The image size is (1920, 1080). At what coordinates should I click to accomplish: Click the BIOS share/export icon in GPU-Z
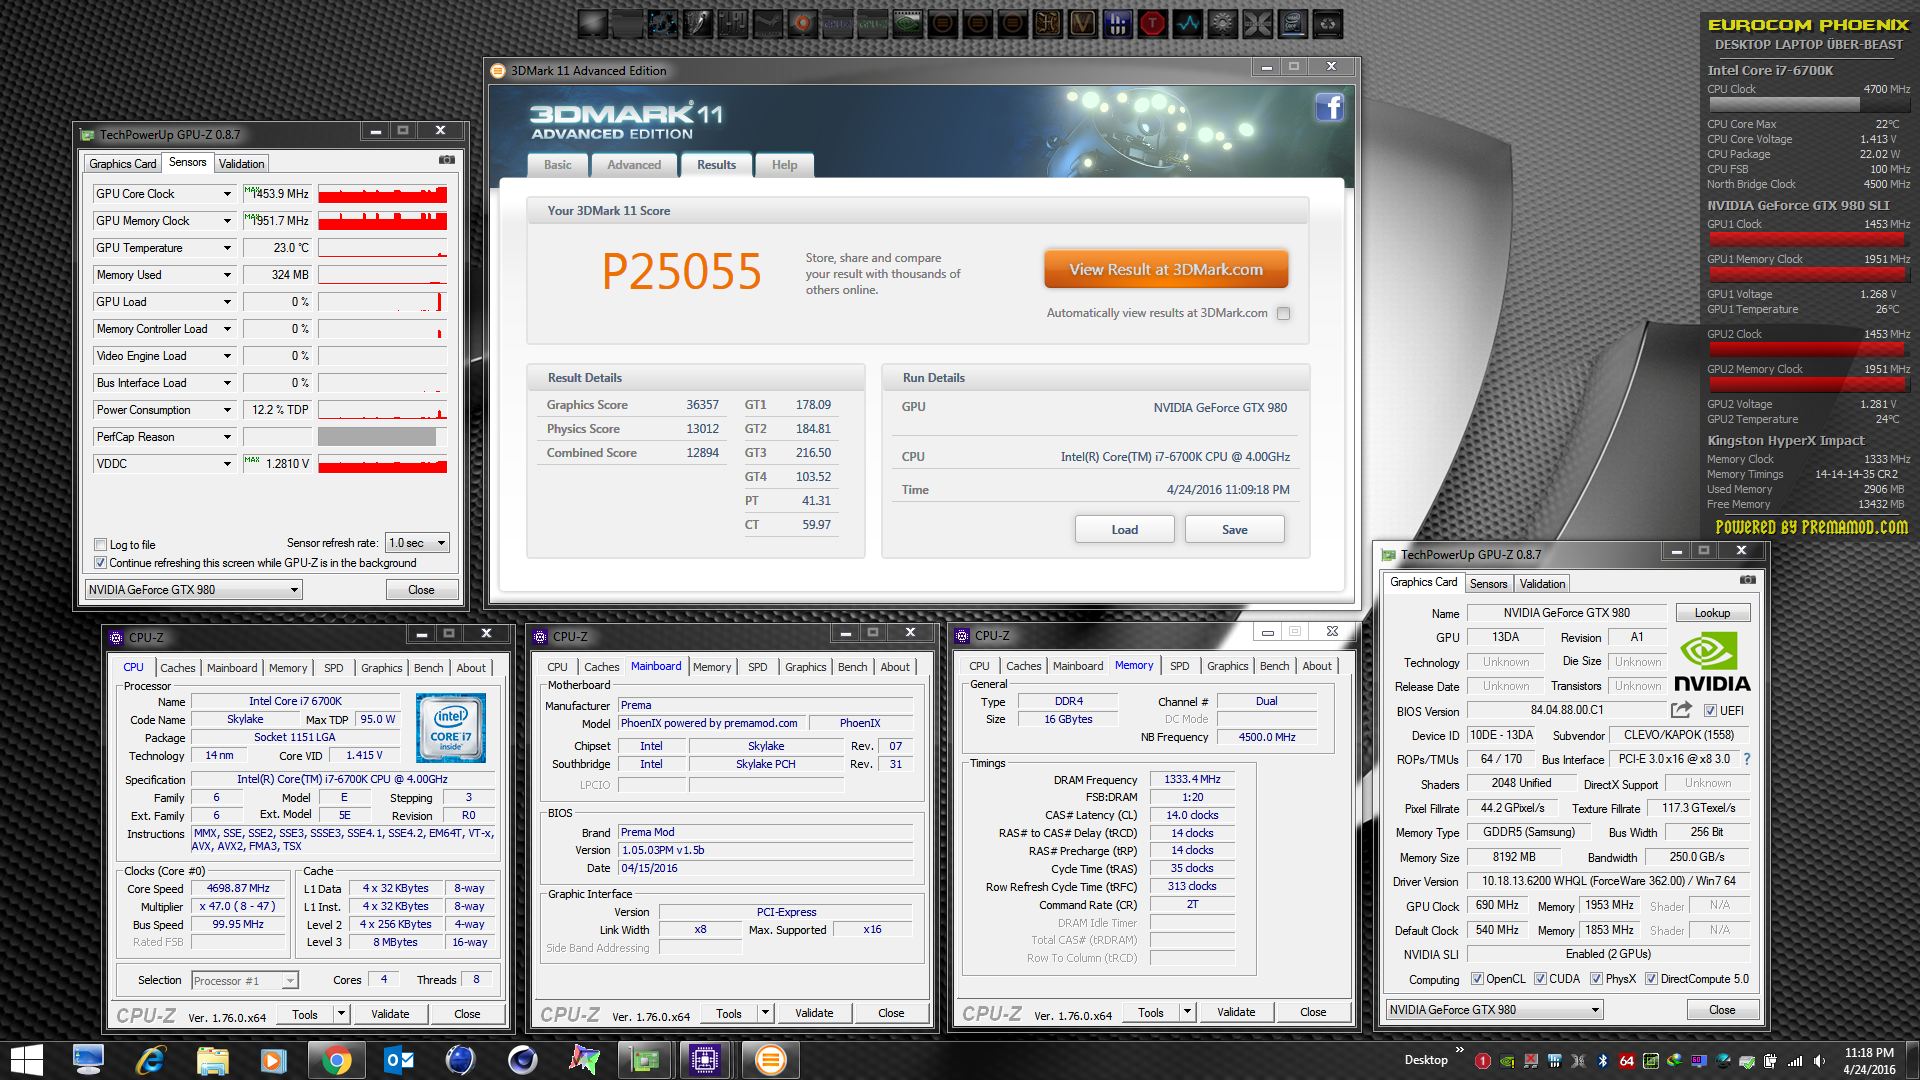pos(1681,710)
